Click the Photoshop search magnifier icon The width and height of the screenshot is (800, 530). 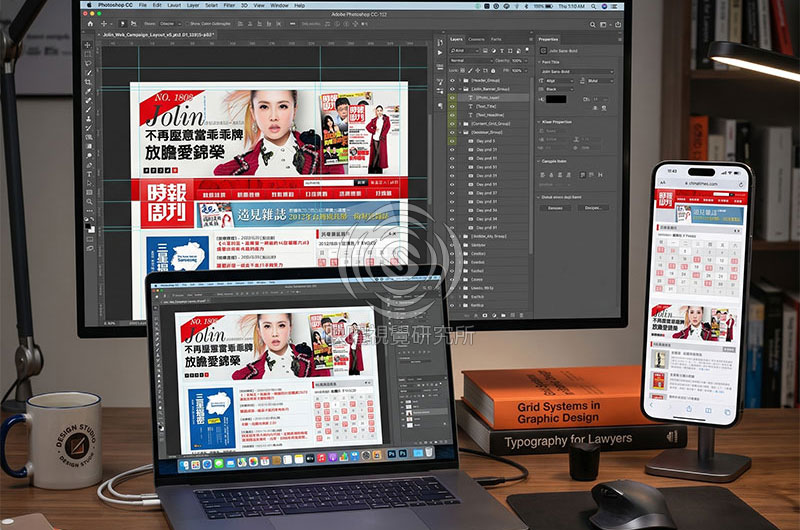[x=592, y=24]
